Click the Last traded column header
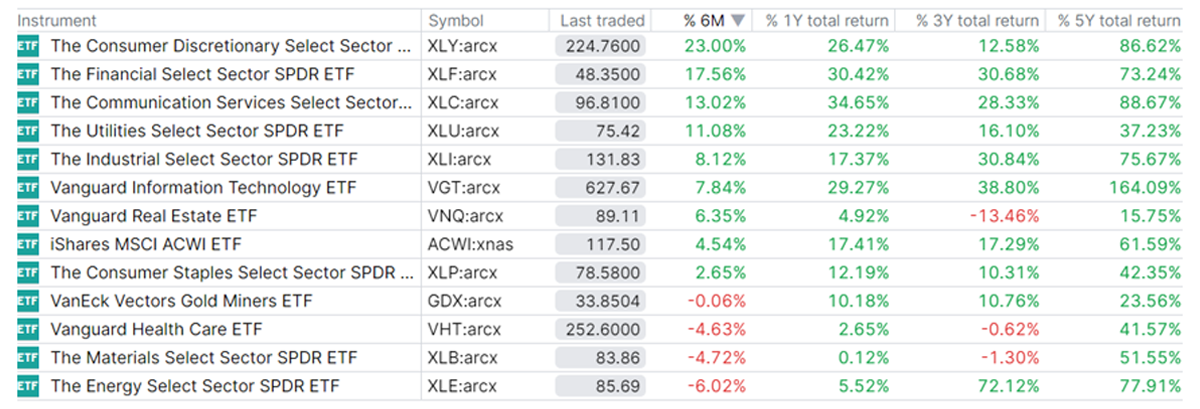The height and width of the screenshot is (409, 1200). pyautogui.click(x=602, y=21)
